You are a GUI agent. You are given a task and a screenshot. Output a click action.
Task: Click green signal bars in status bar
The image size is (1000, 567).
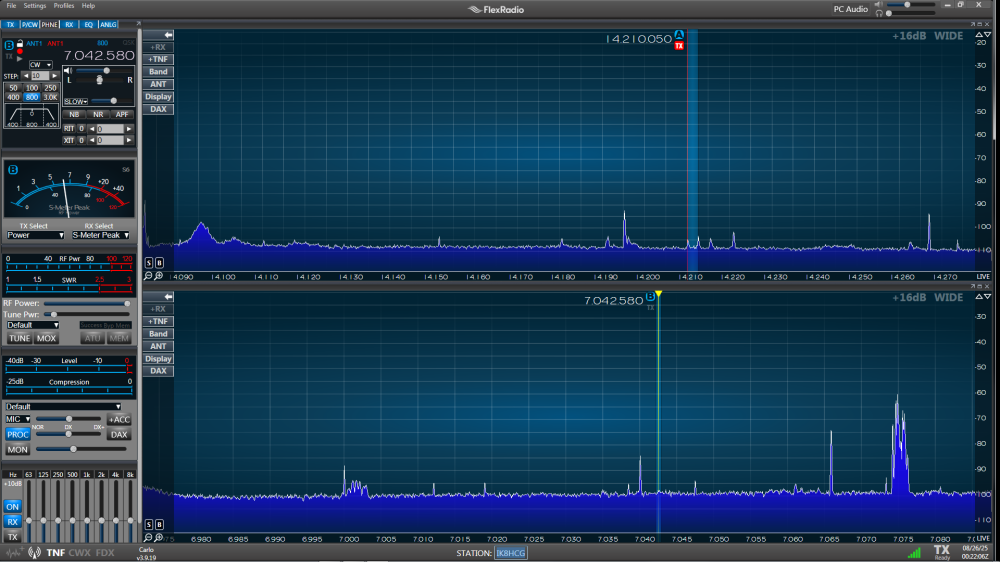click(914, 552)
